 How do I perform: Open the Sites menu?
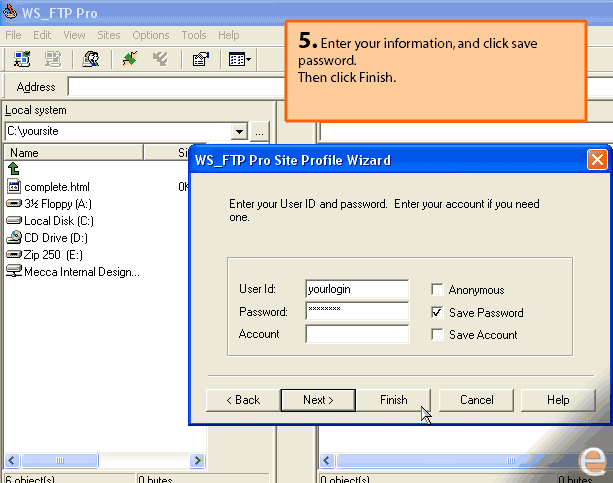tap(109, 35)
